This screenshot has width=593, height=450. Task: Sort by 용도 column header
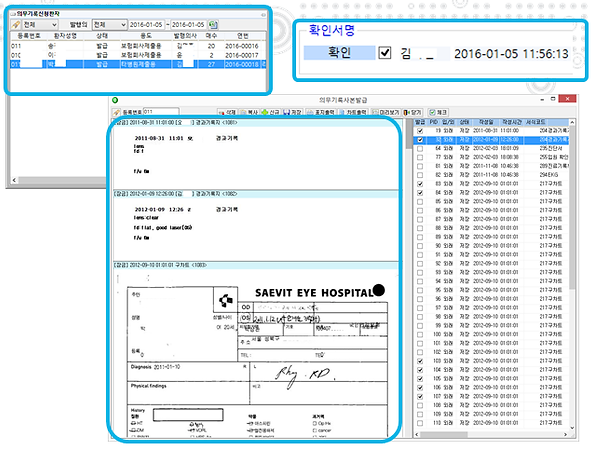tap(146, 36)
